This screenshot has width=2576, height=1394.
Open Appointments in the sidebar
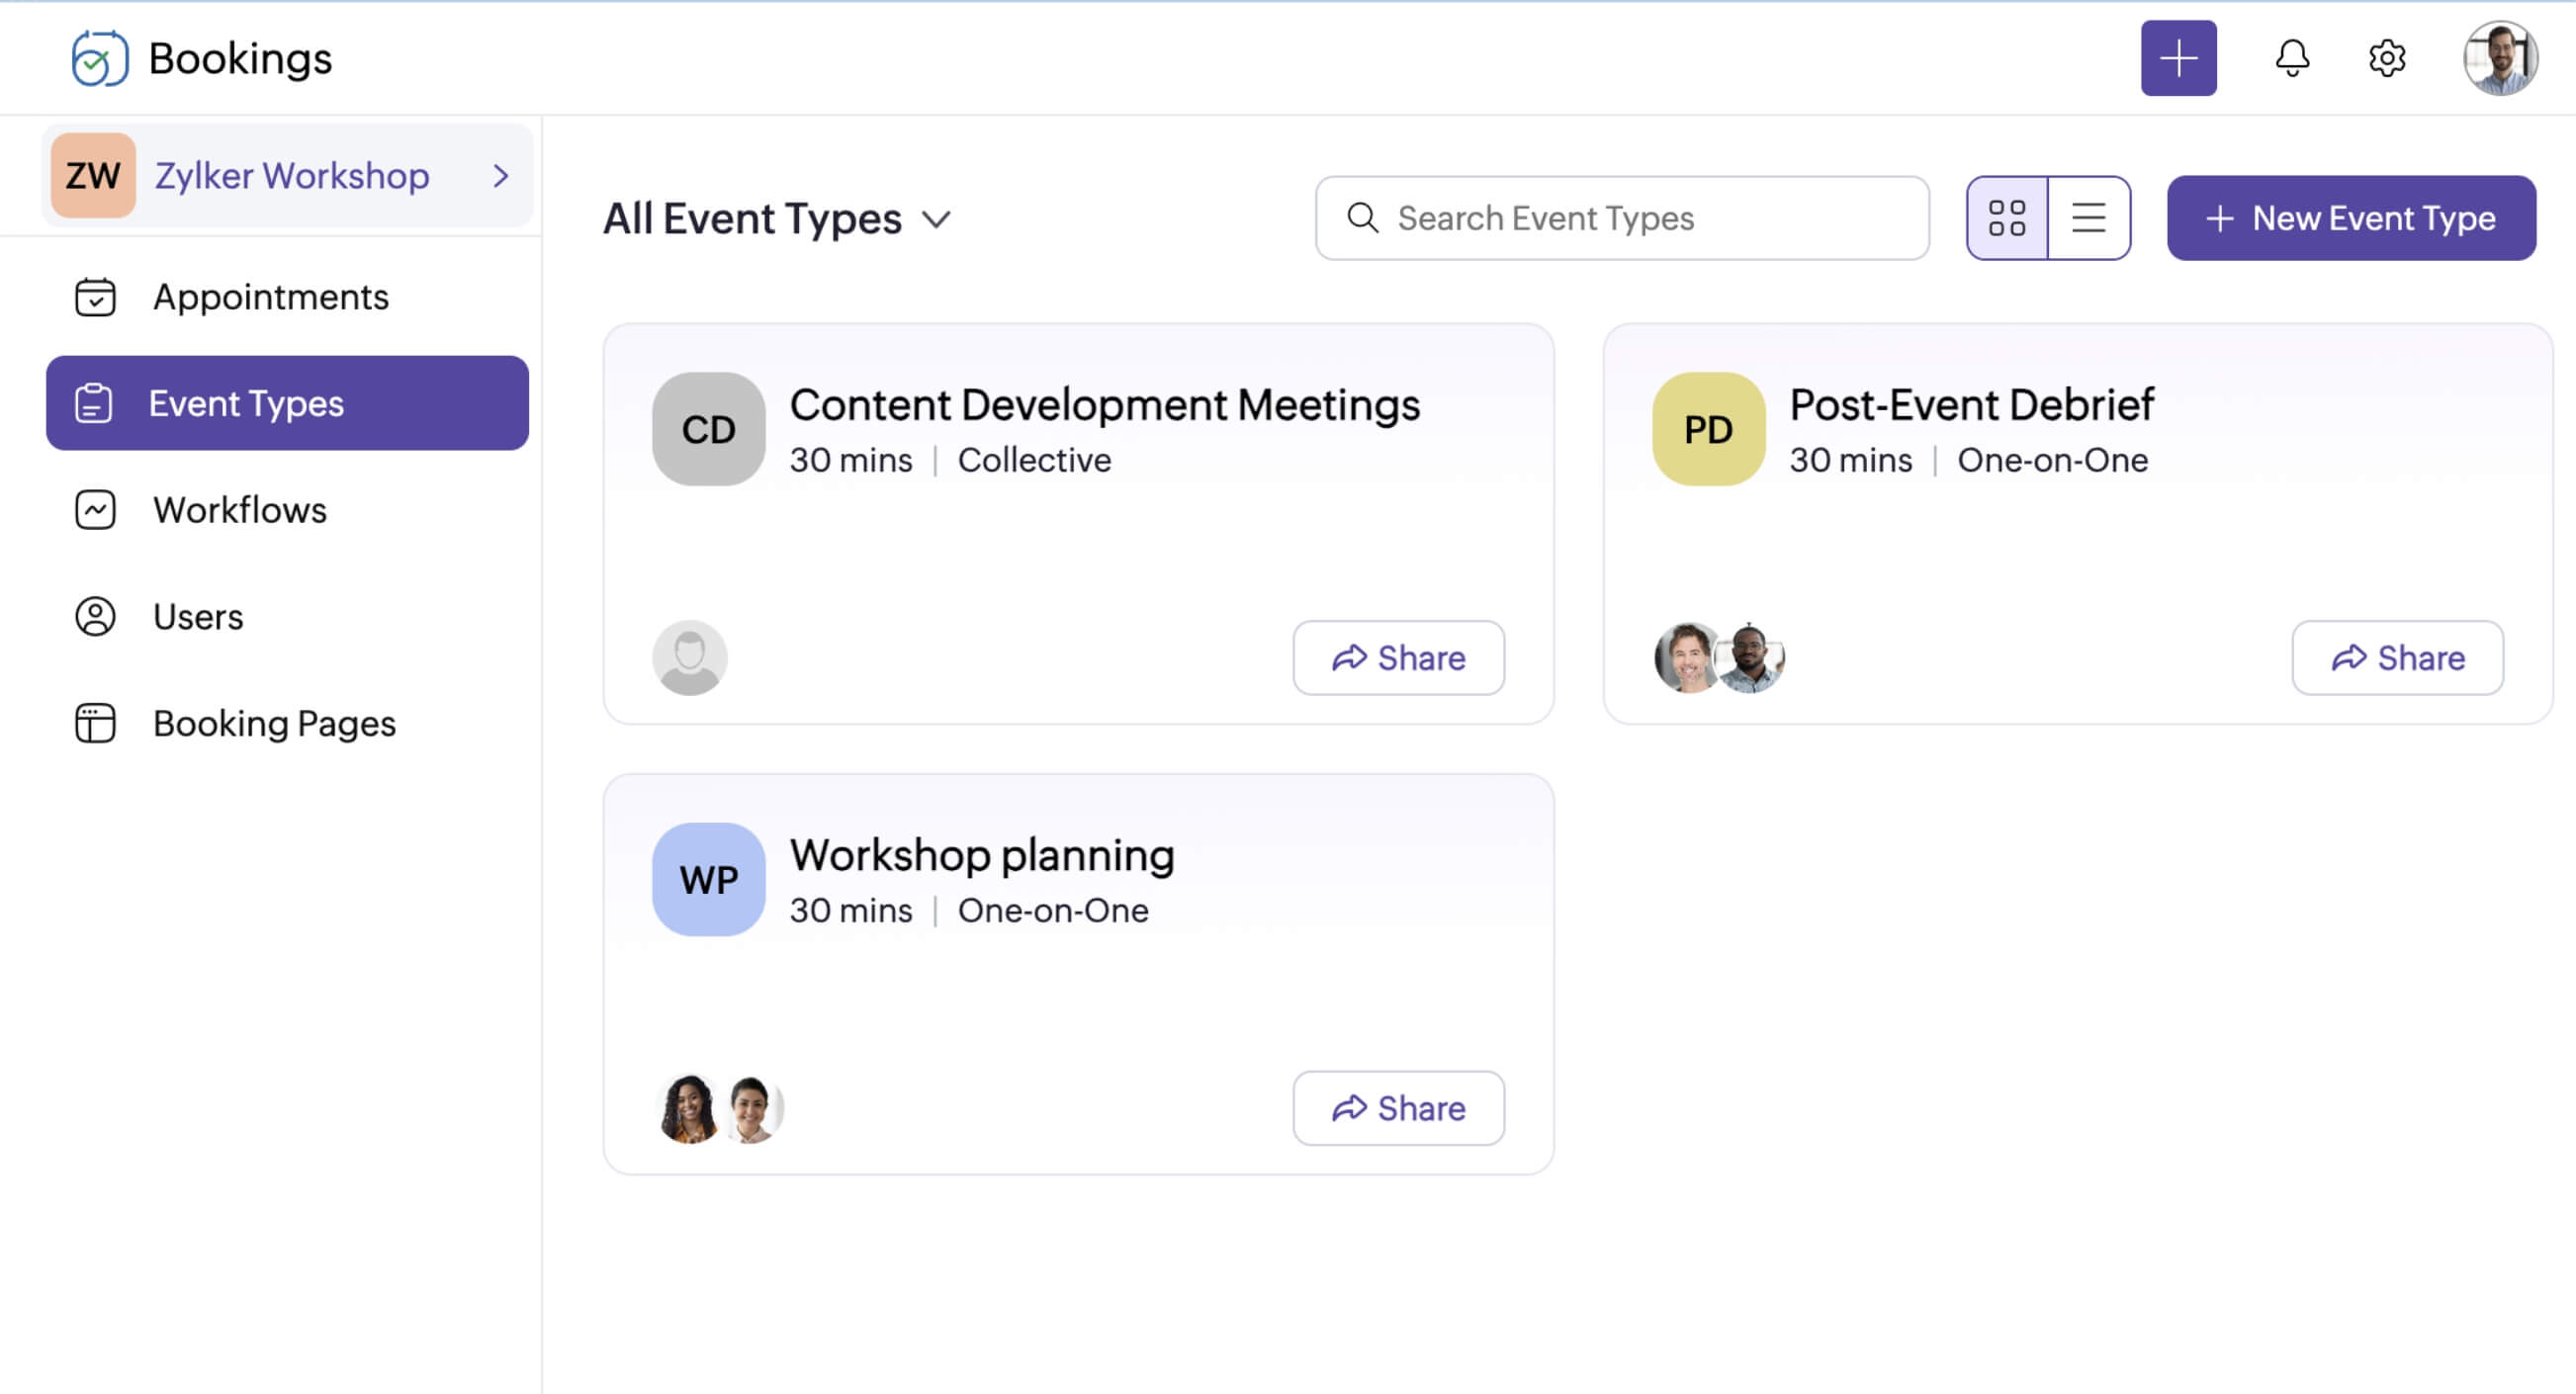(270, 297)
